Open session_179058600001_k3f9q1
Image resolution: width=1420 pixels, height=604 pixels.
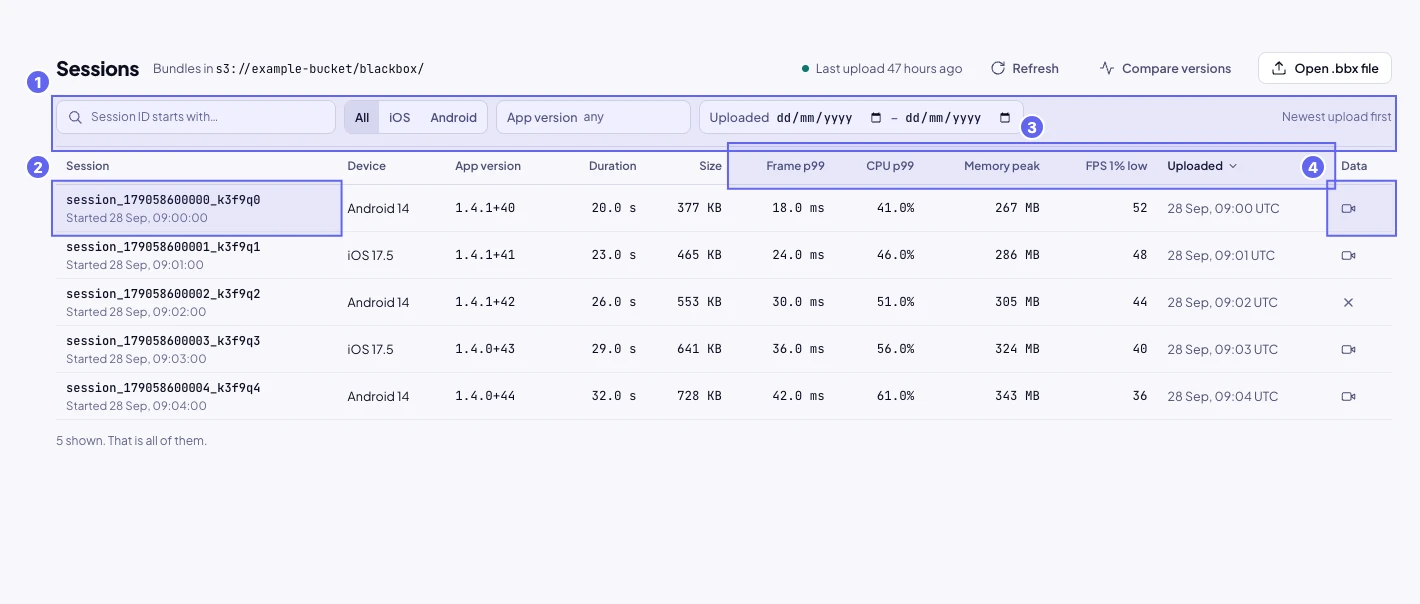[x=163, y=247]
